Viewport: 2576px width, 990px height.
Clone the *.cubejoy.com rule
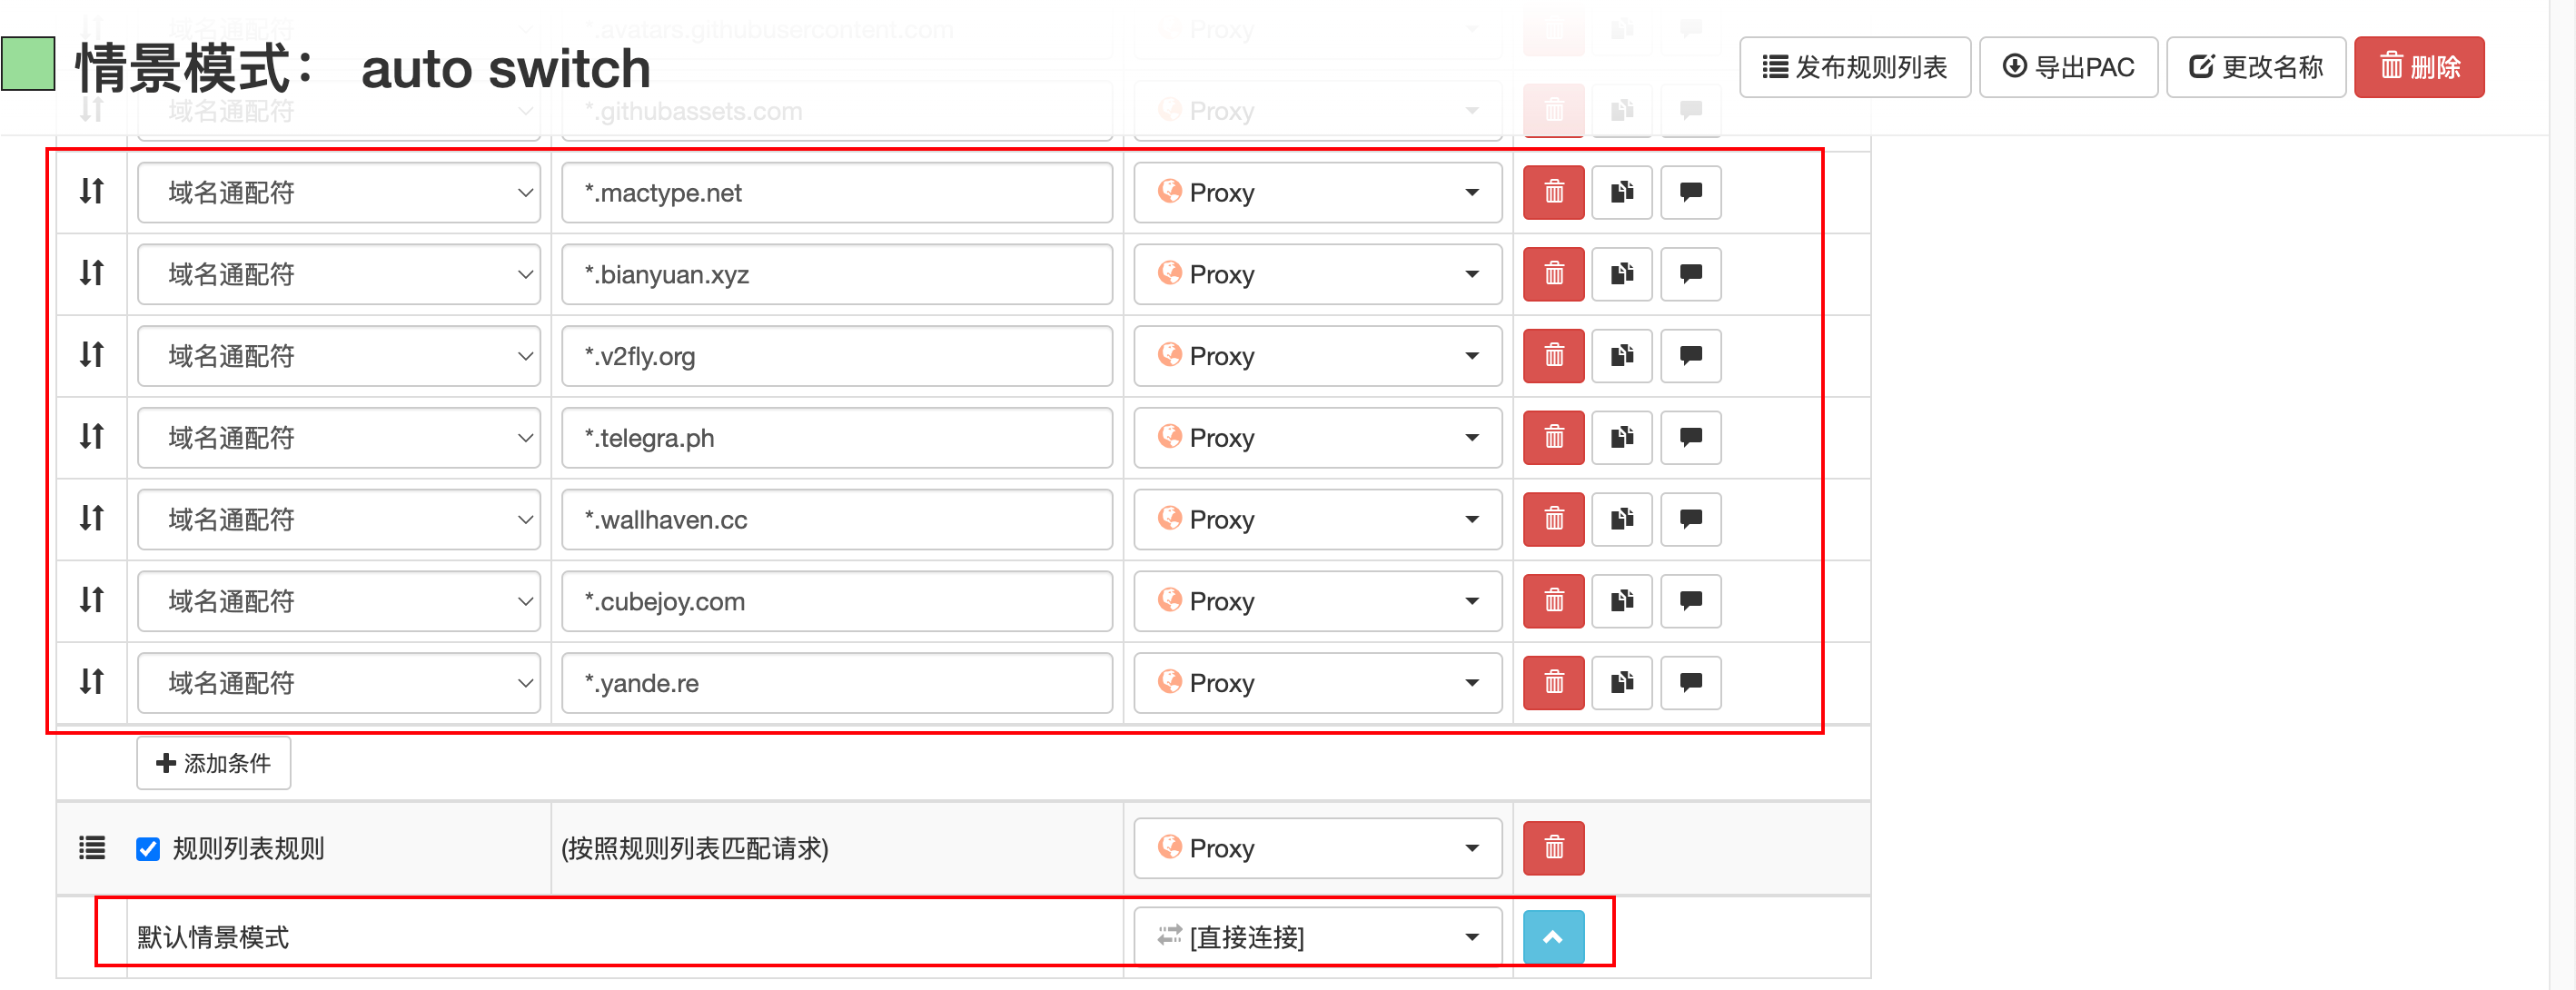[x=1621, y=601]
